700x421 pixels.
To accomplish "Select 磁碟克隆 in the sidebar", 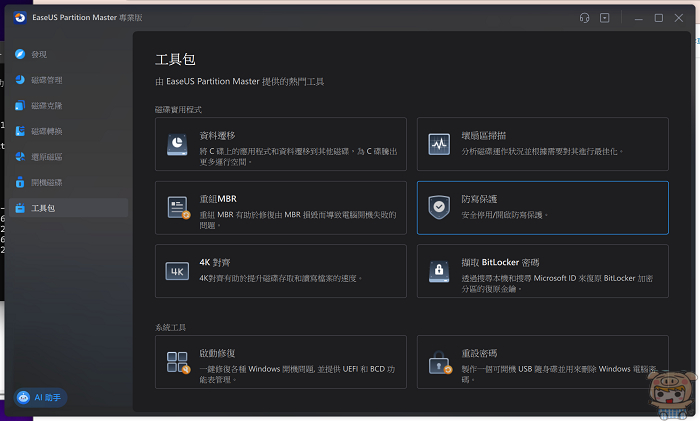I will [x=46, y=105].
